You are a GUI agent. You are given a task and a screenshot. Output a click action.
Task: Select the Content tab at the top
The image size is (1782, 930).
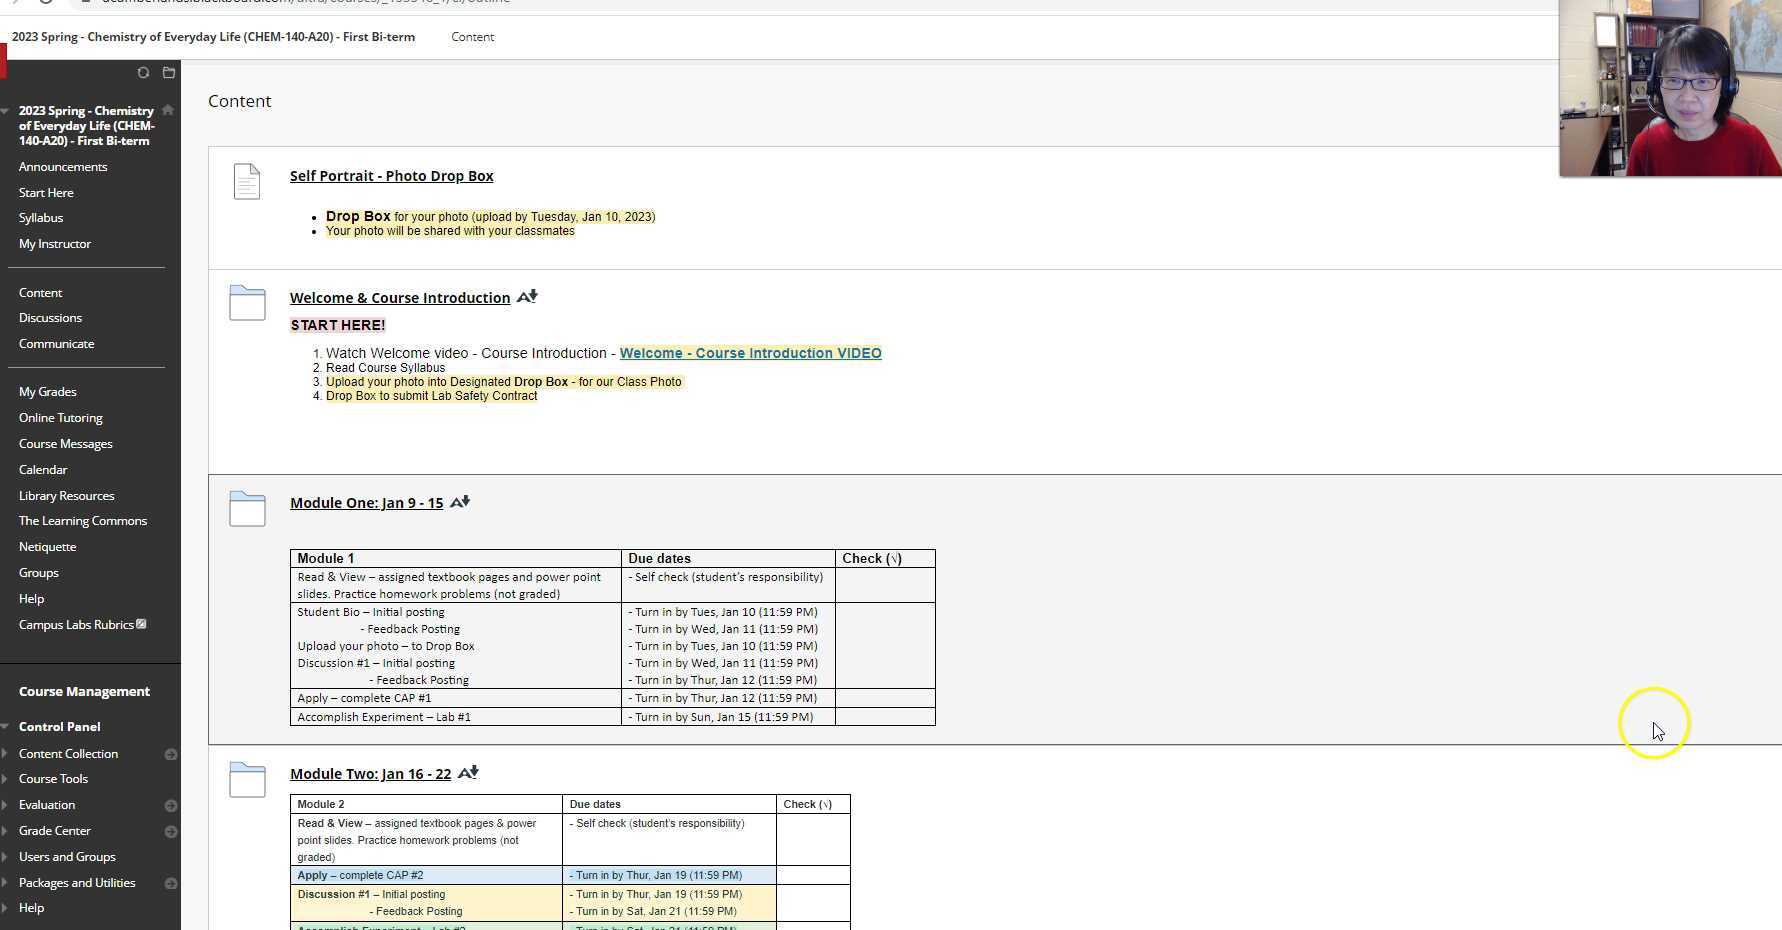tap(472, 36)
